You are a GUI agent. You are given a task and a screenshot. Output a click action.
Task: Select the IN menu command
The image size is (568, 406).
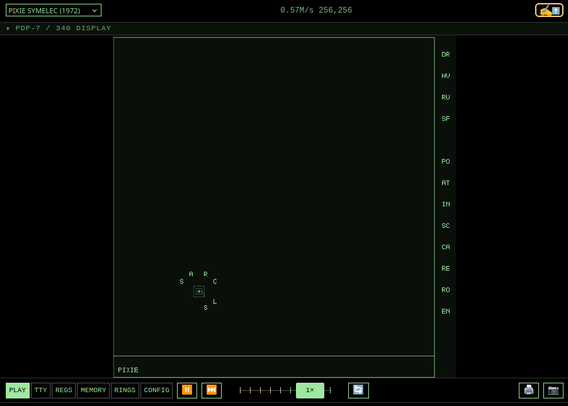click(x=446, y=204)
